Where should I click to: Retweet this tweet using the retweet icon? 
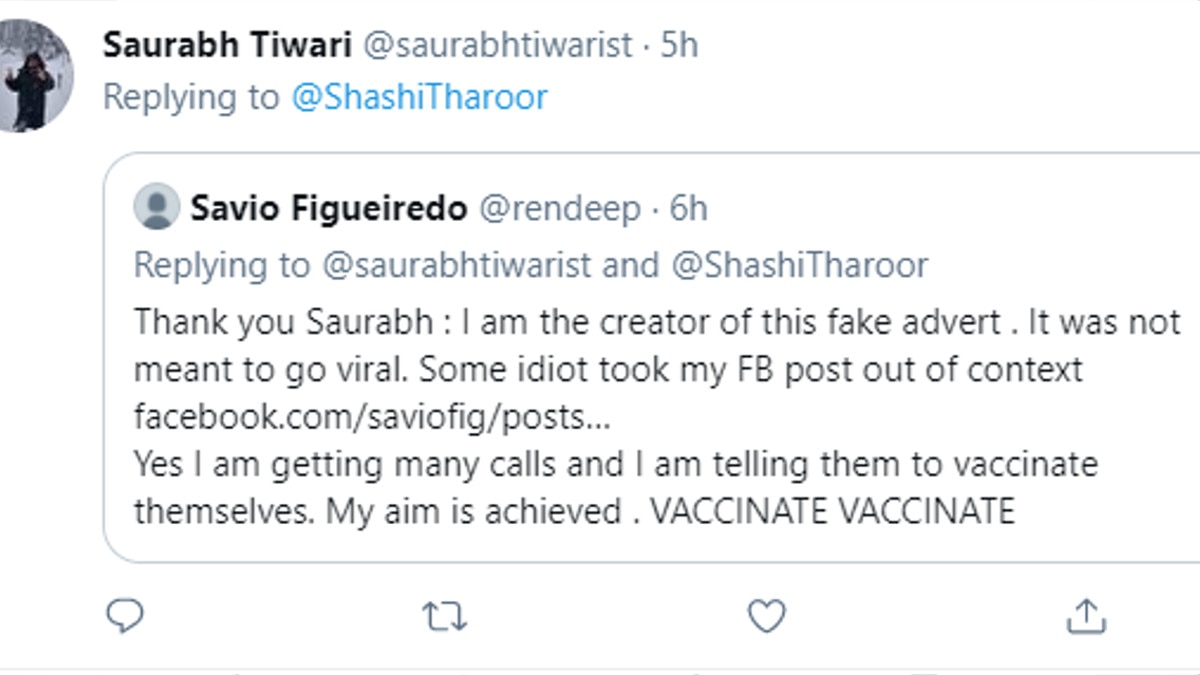click(443, 617)
